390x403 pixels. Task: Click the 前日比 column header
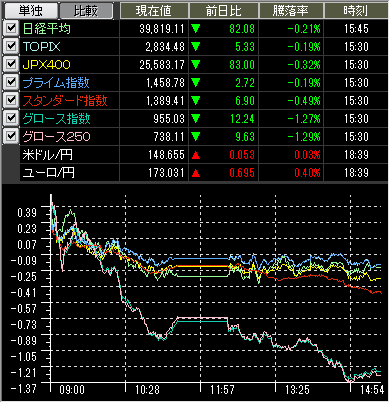[223, 11]
